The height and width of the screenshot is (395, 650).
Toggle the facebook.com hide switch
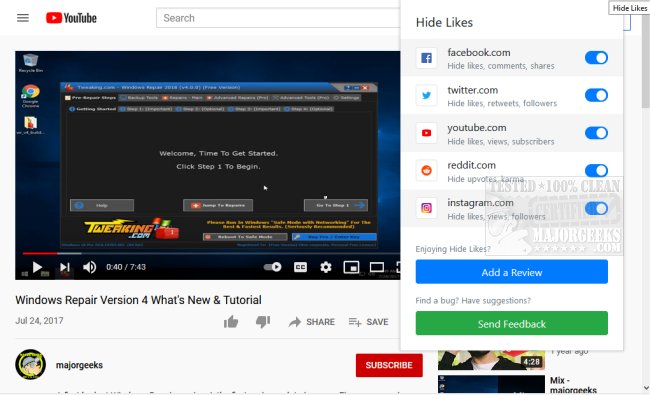click(x=596, y=58)
